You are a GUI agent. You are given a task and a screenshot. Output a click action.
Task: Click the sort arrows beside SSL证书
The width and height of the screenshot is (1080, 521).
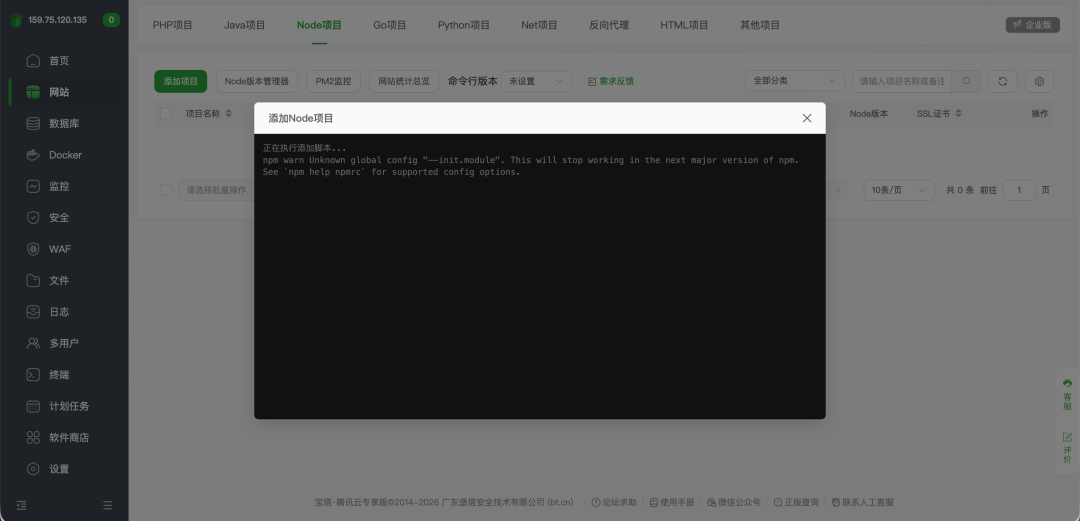tap(958, 114)
